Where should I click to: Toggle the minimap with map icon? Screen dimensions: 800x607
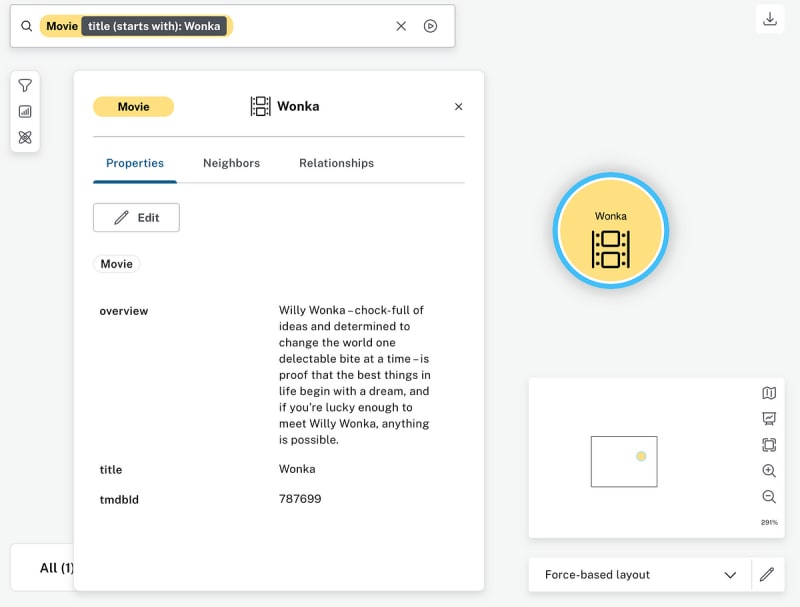click(768, 393)
